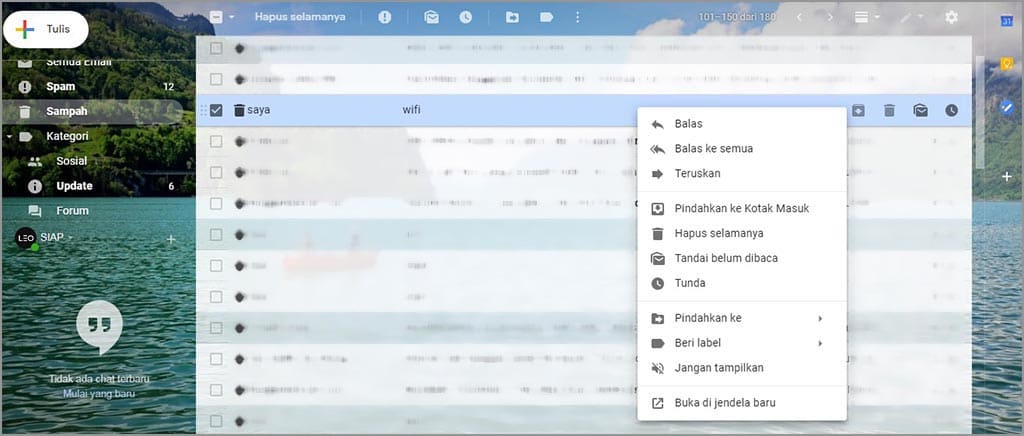Viewport: 1024px width, 436px height.
Task: Open the Google Tasks icon in side panel
Action: click(x=1007, y=106)
